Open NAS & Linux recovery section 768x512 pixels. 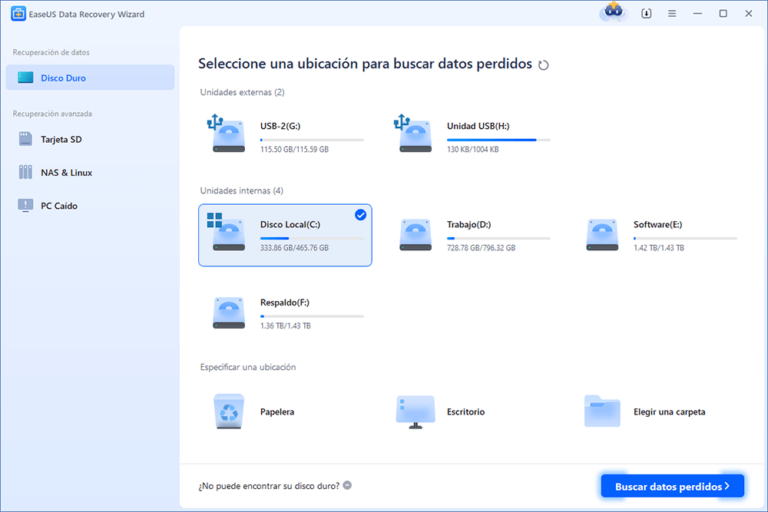click(90, 172)
